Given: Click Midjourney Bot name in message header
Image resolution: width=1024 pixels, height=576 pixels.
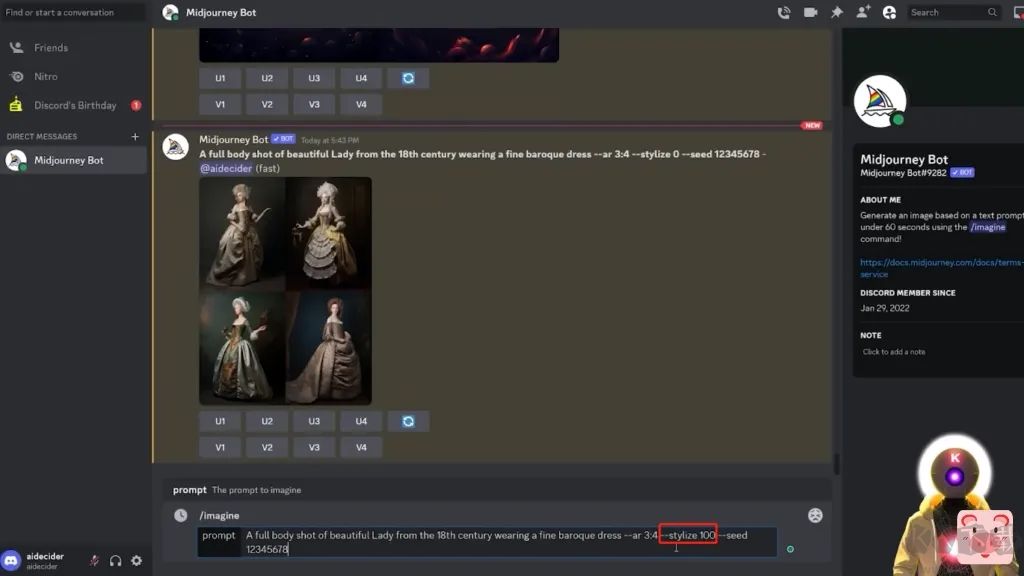Looking at the screenshot, I should 233,140.
